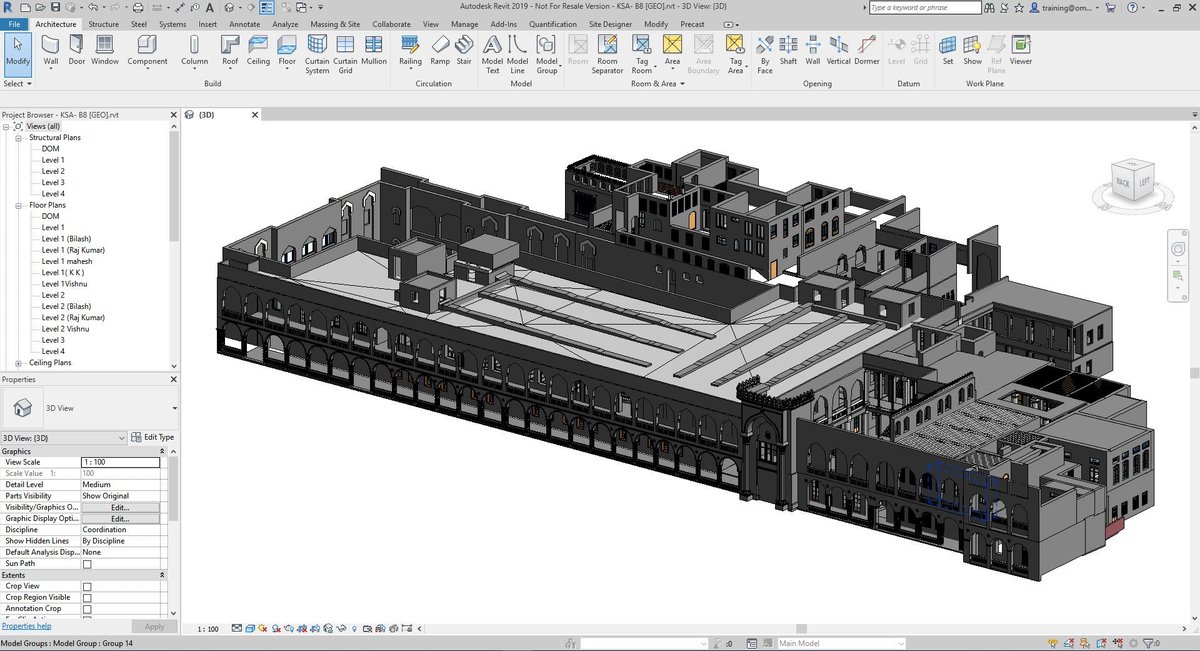Open the Massing & Site tab

pos(335,23)
